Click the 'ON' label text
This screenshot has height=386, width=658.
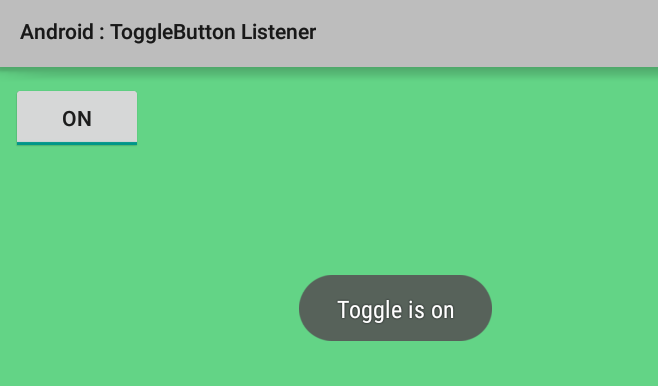pyautogui.click(x=77, y=119)
